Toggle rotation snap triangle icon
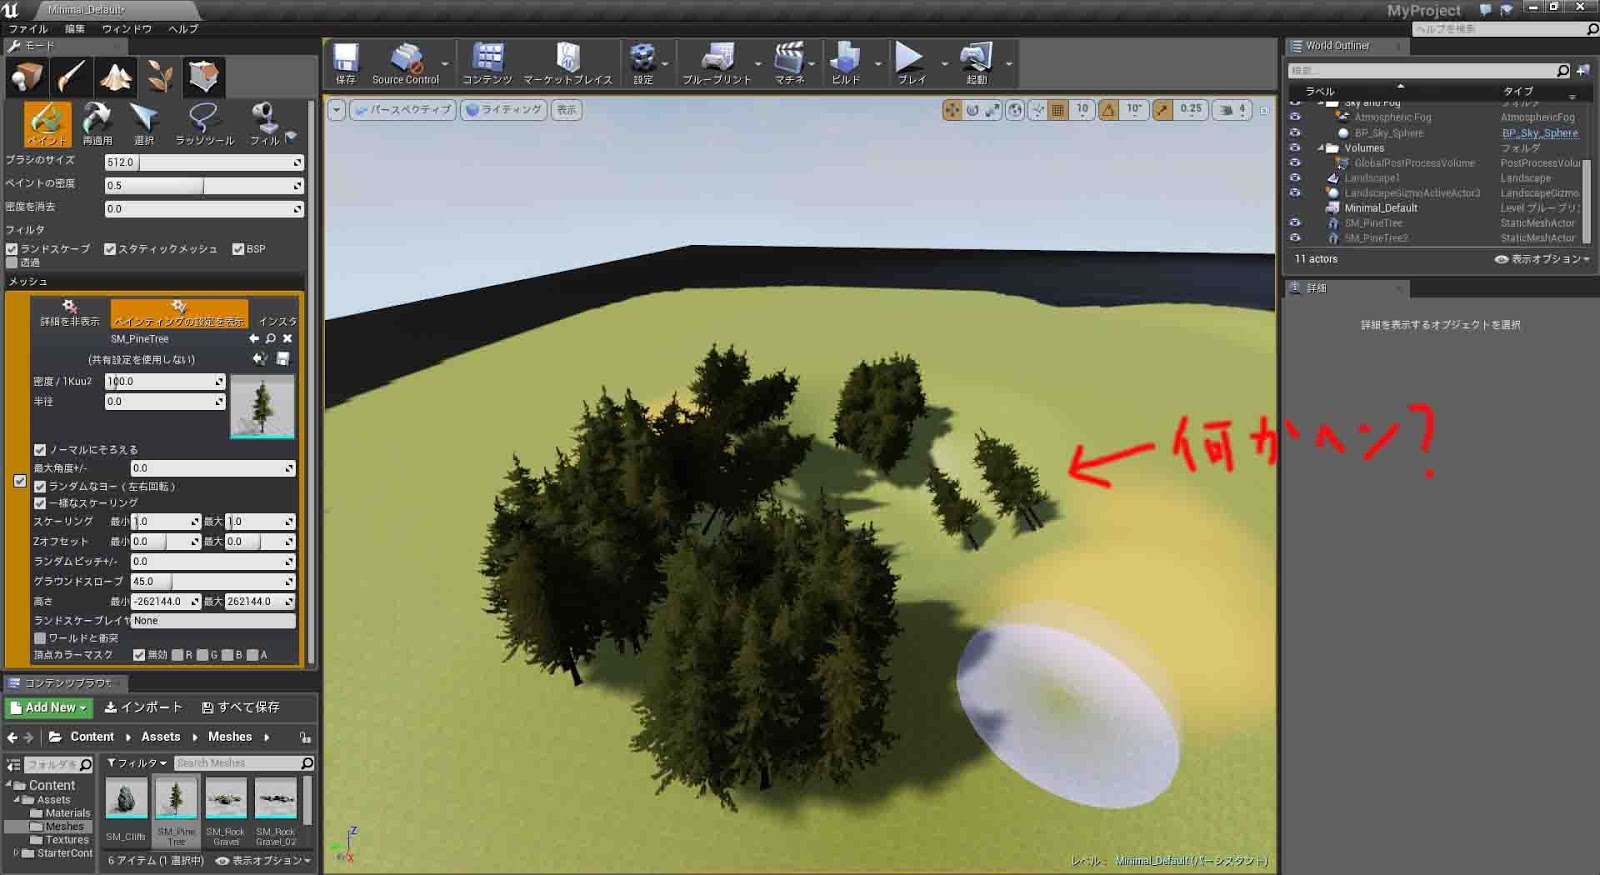This screenshot has width=1600, height=875. 1108,110
